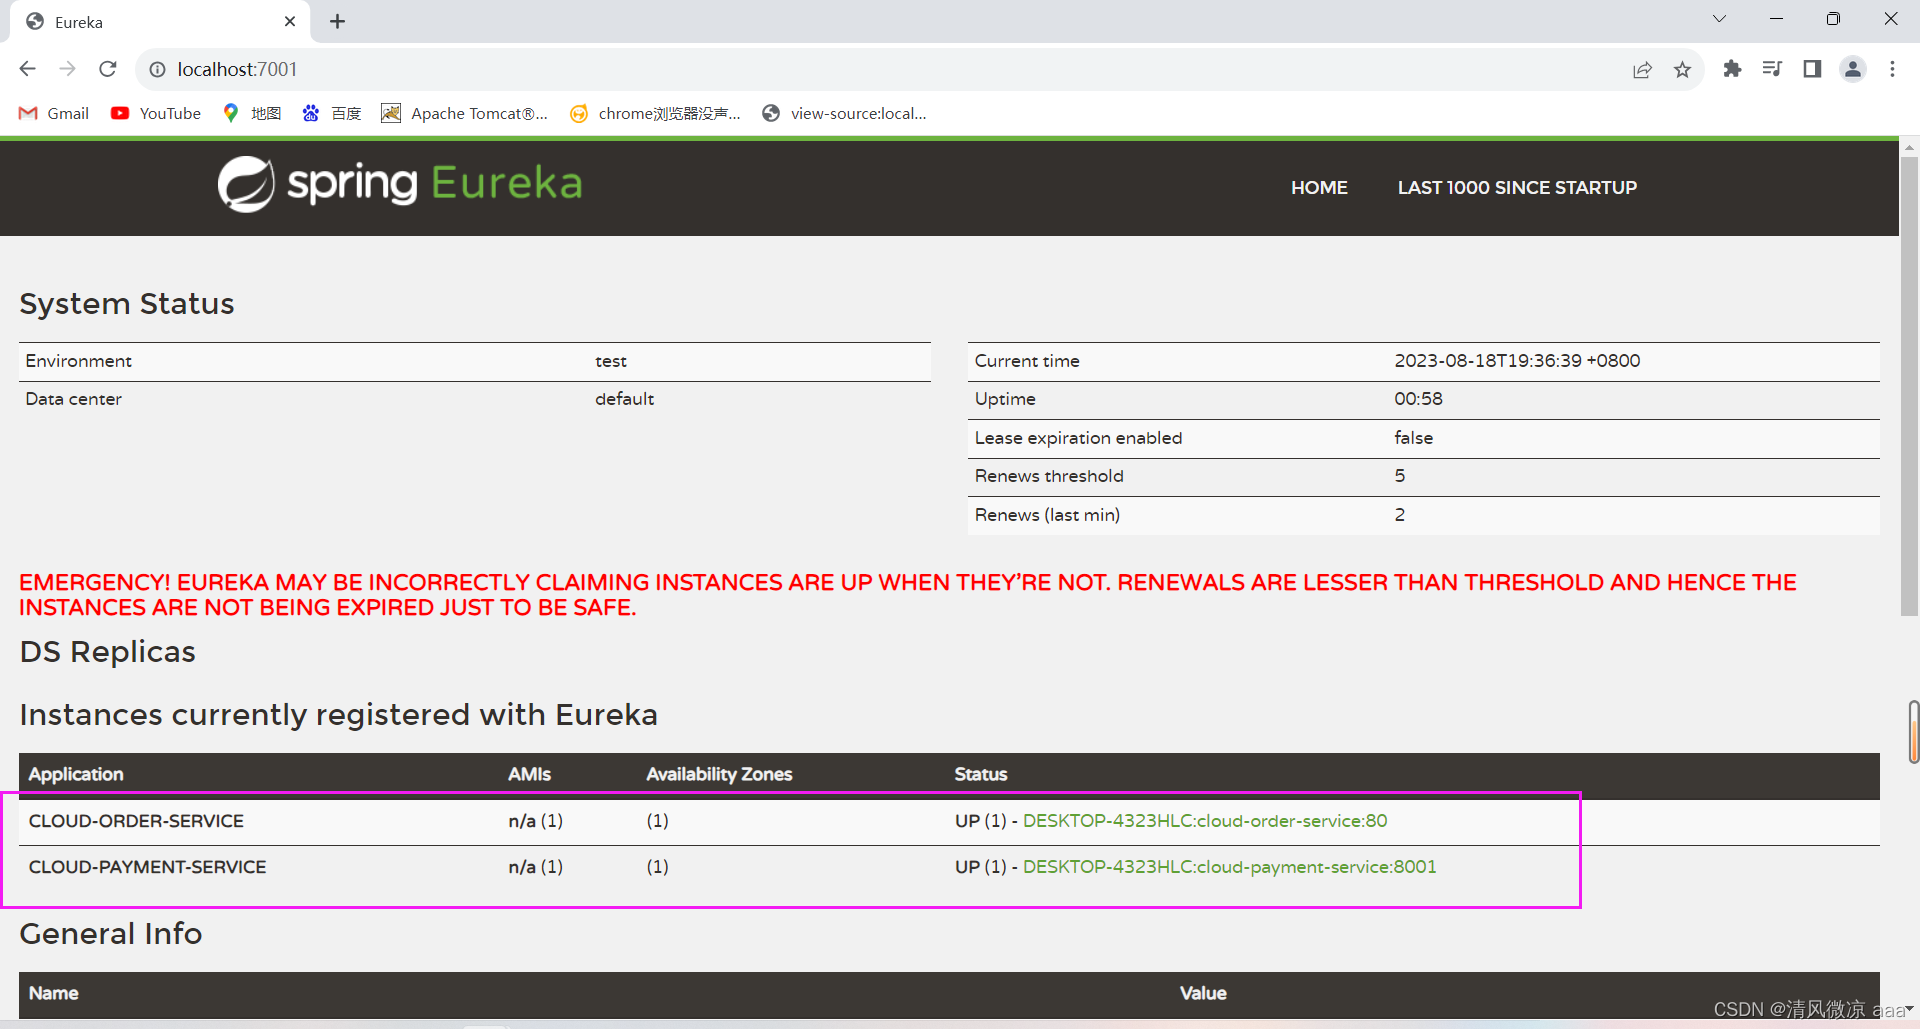Click Environment value test
Image resolution: width=1920 pixels, height=1029 pixels.
pos(611,360)
